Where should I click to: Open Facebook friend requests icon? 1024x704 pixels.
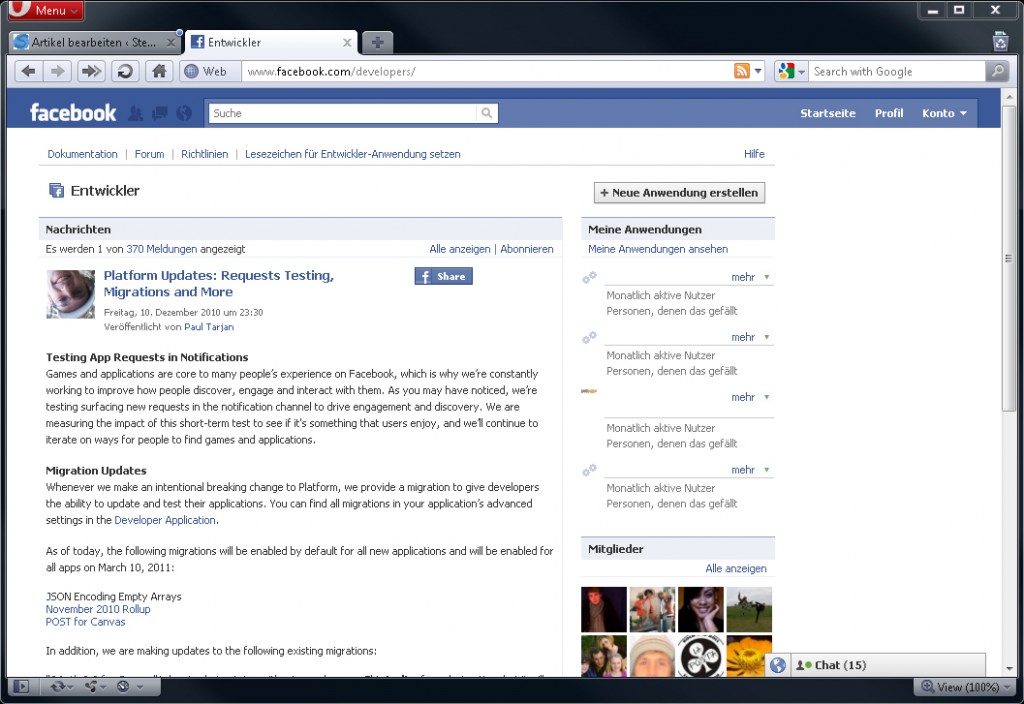pyautogui.click(x=135, y=114)
